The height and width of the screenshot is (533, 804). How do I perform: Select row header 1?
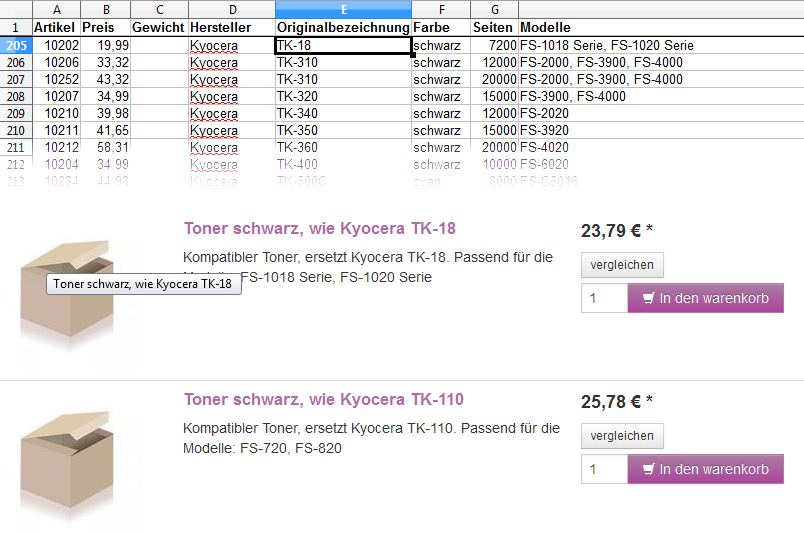coord(16,27)
